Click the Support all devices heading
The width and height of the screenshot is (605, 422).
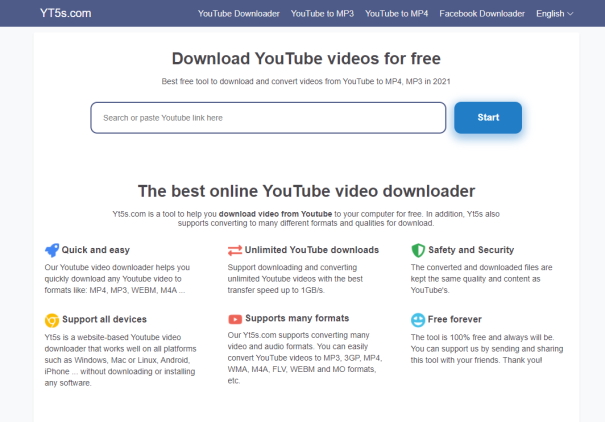105,319
